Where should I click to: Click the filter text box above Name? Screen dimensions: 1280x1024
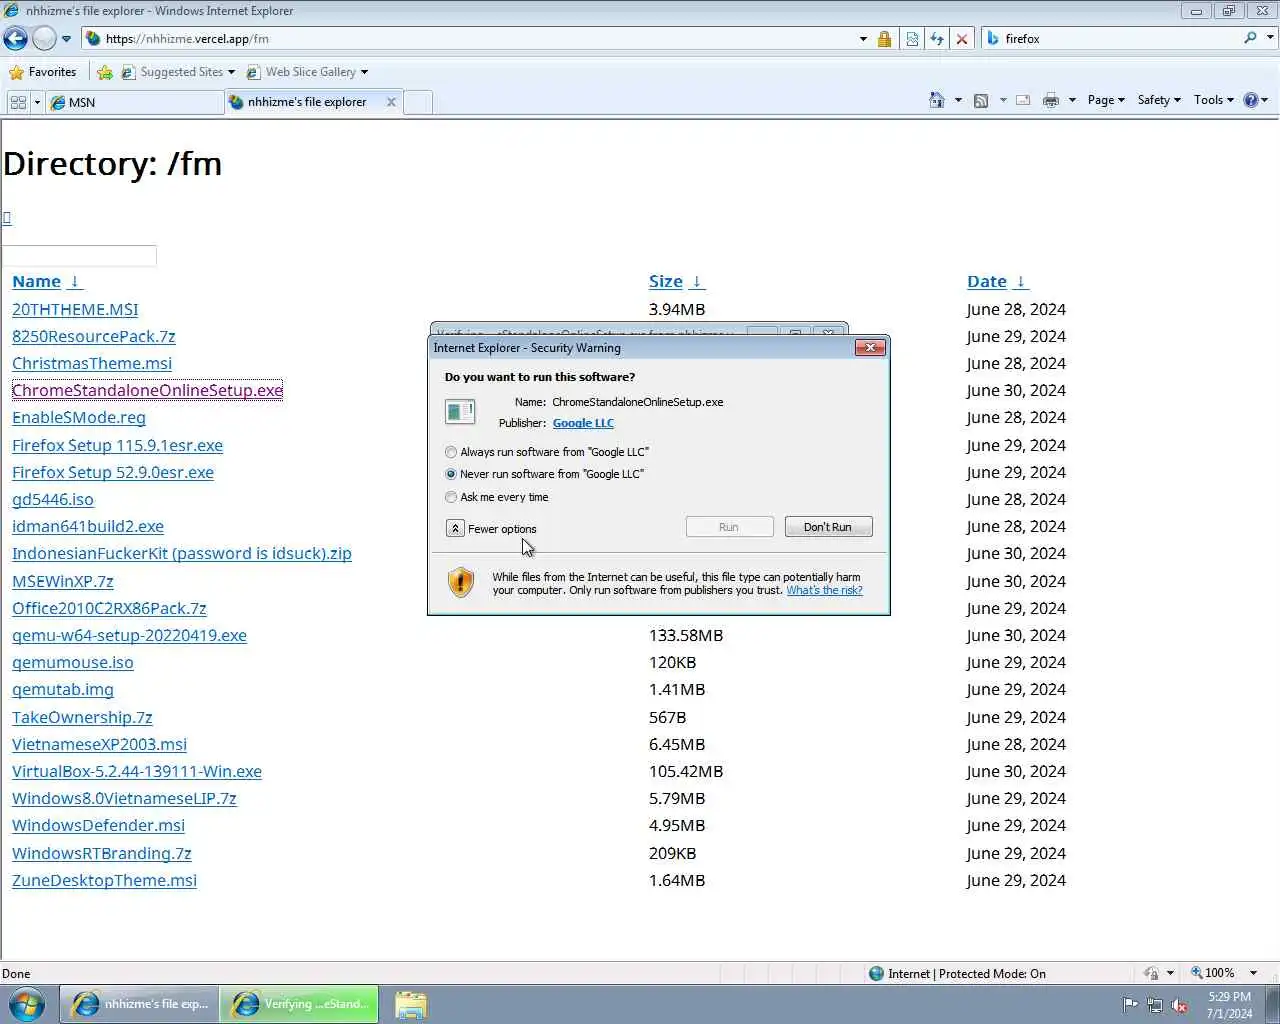[x=80, y=256]
